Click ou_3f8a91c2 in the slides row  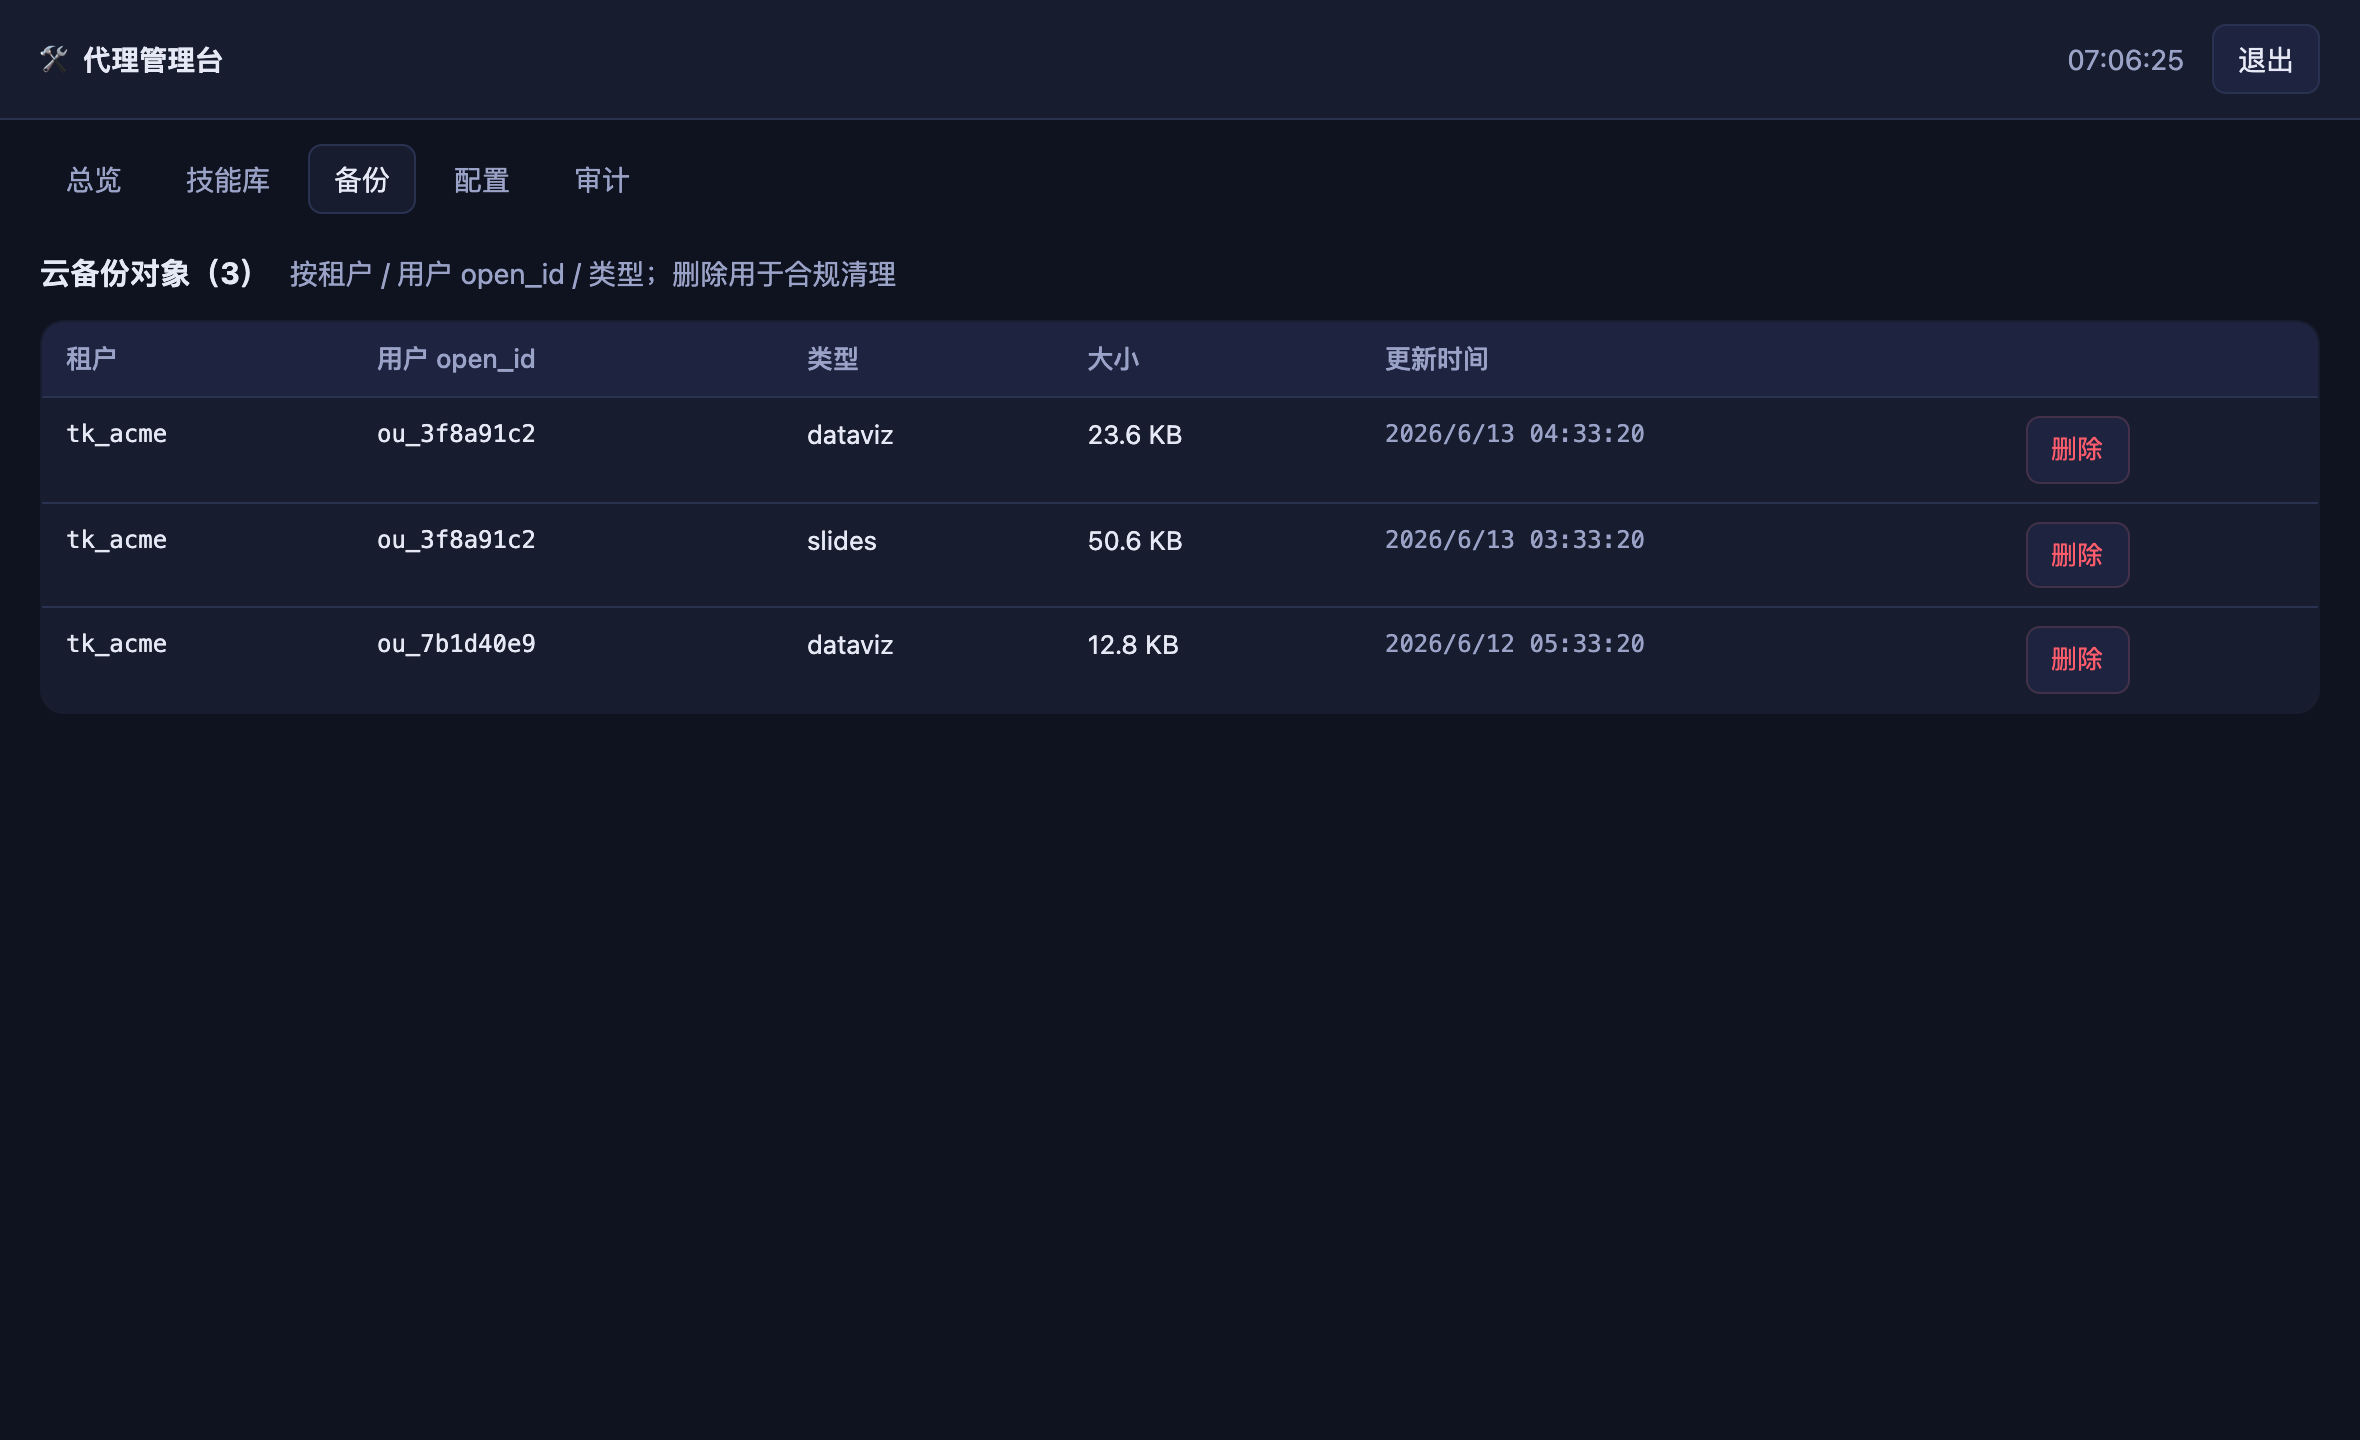pyautogui.click(x=456, y=540)
